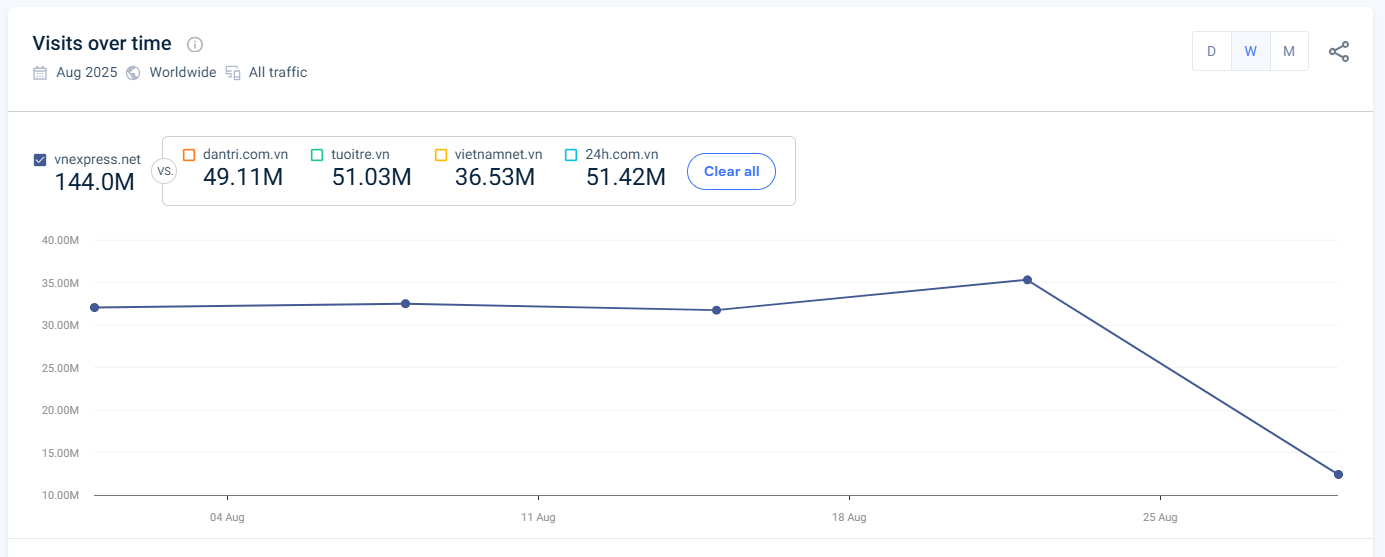Switch to daily (D) granularity
Viewport: 1385px width, 557px height.
click(x=1211, y=51)
